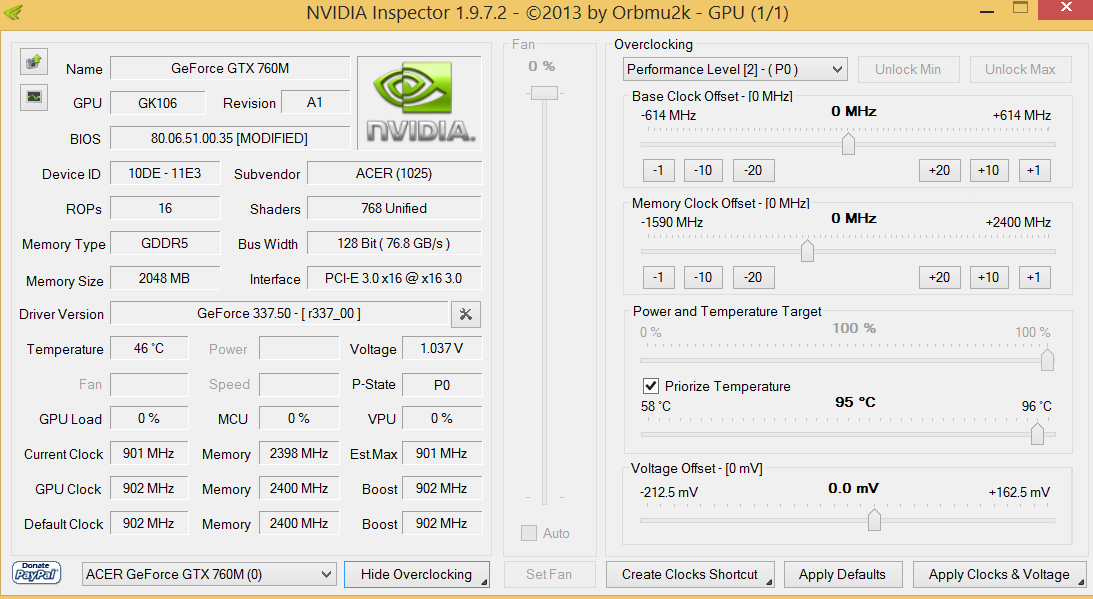Click the Memory Clock Offset slider handle
1093x599 pixels.
pyautogui.click(x=807, y=250)
